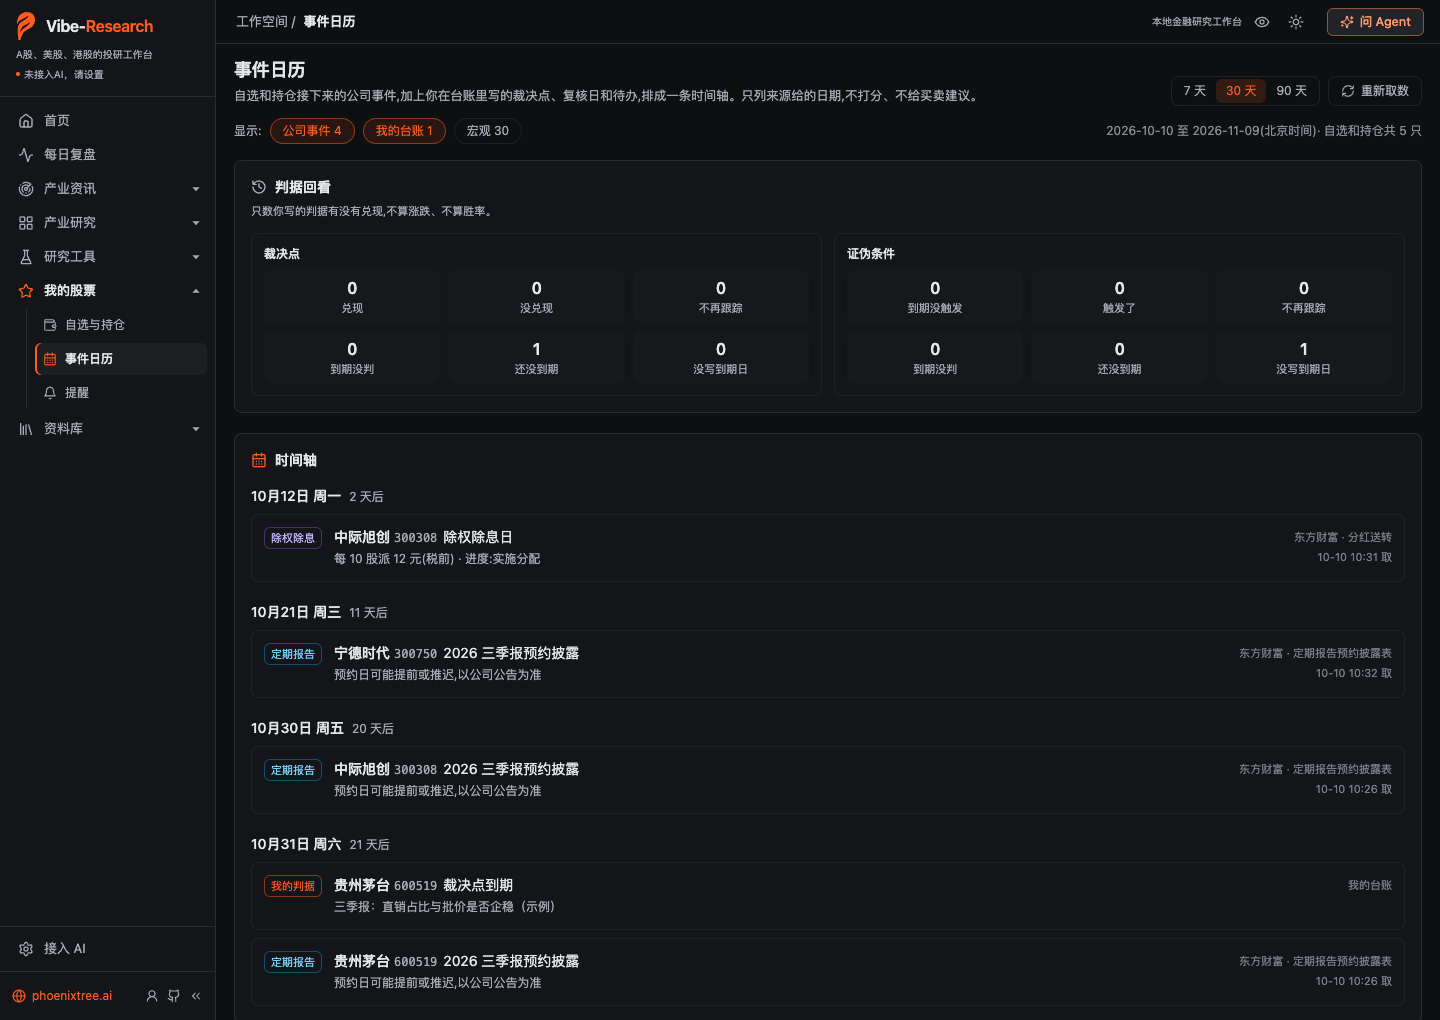Select the 7 天 range
The image size is (1440, 1020).
[x=1194, y=91]
